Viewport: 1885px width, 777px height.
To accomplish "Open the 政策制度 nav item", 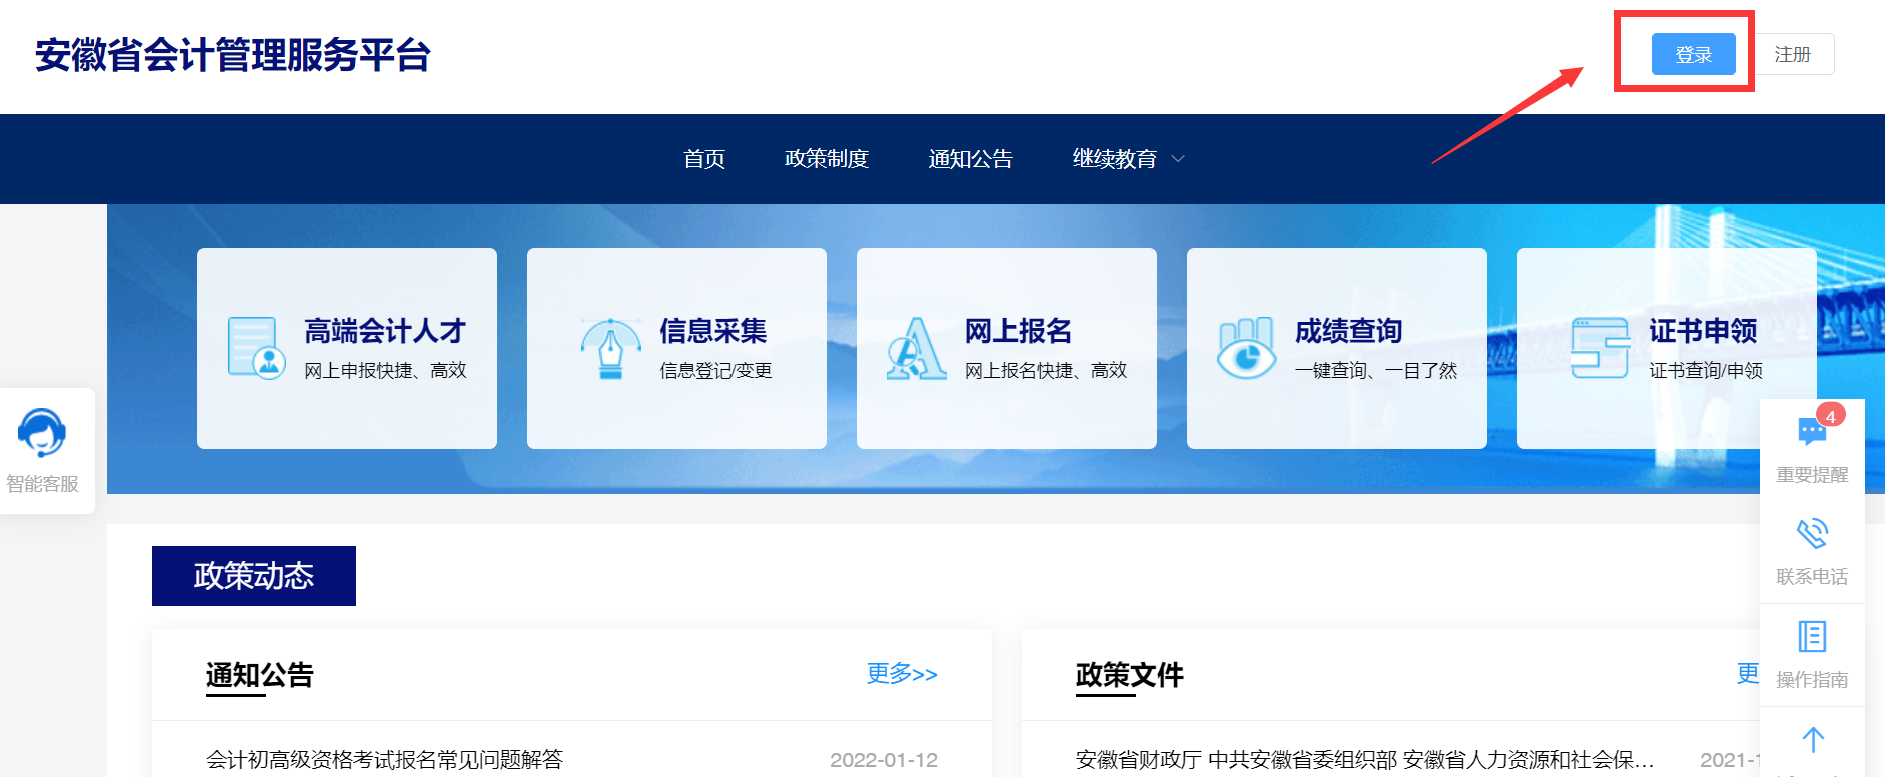I will (826, 159).
